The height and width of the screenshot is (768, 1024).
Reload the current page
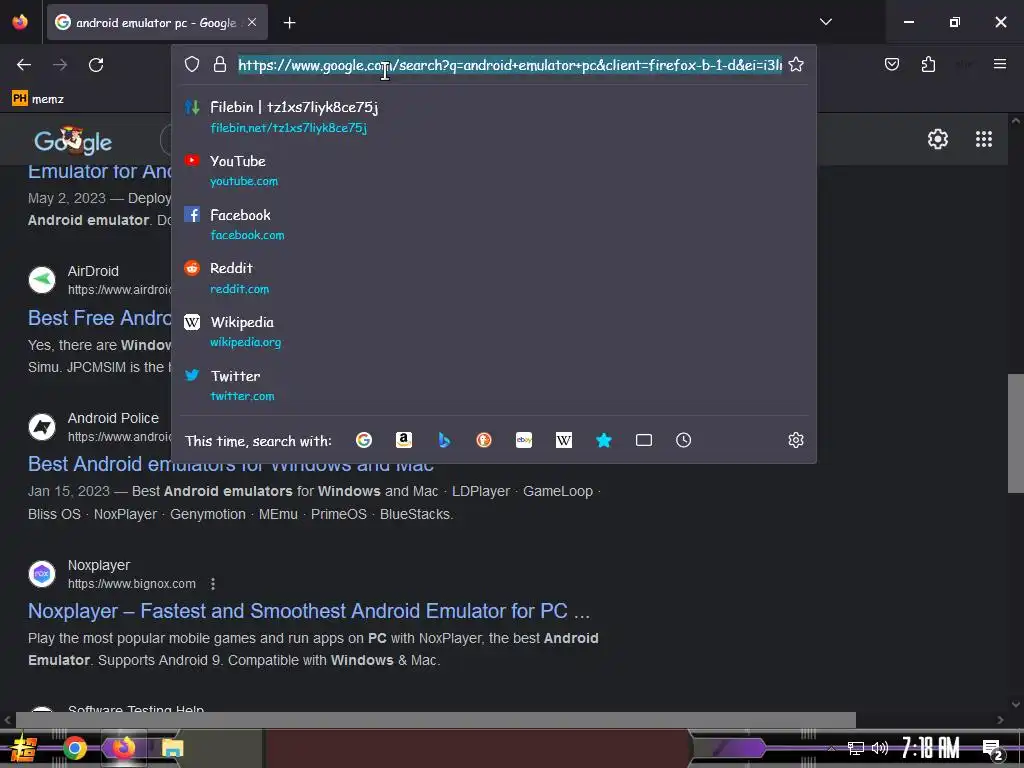(96, 65)
